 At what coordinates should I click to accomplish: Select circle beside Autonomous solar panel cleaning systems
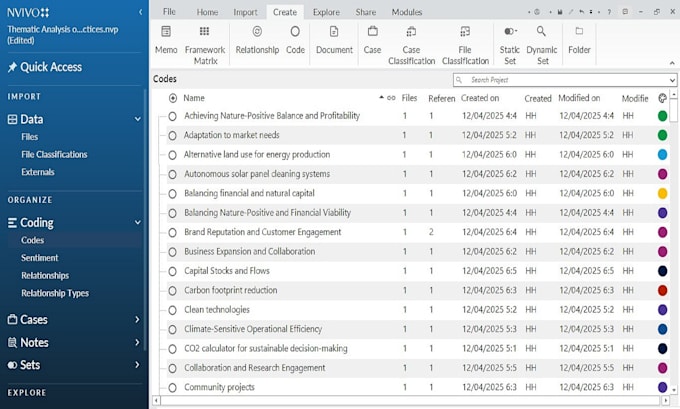[172, 174]
